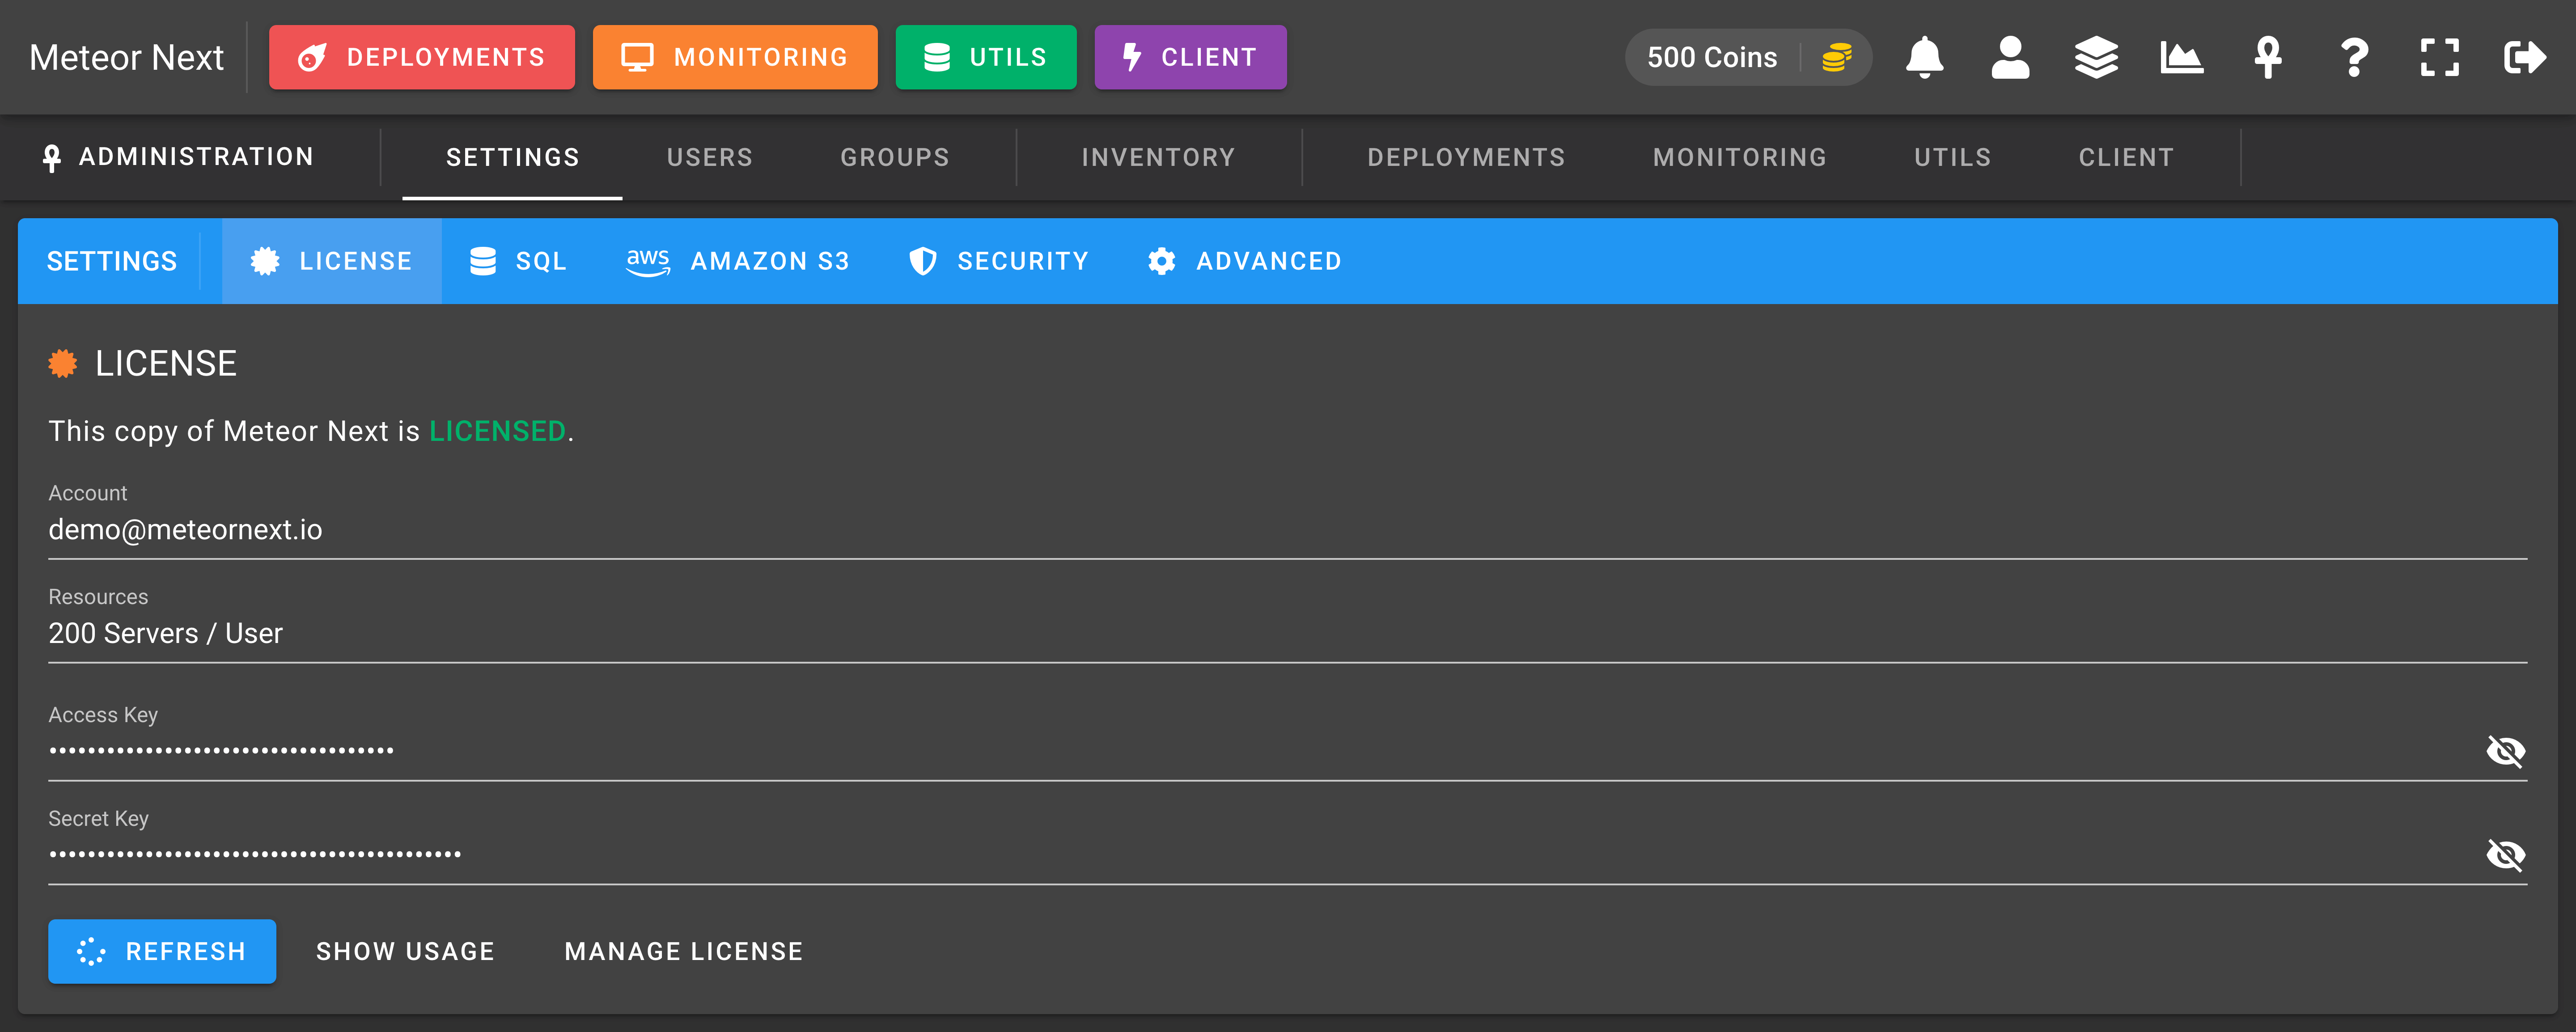Switch to the Utils administration tab

[1952, 157]
